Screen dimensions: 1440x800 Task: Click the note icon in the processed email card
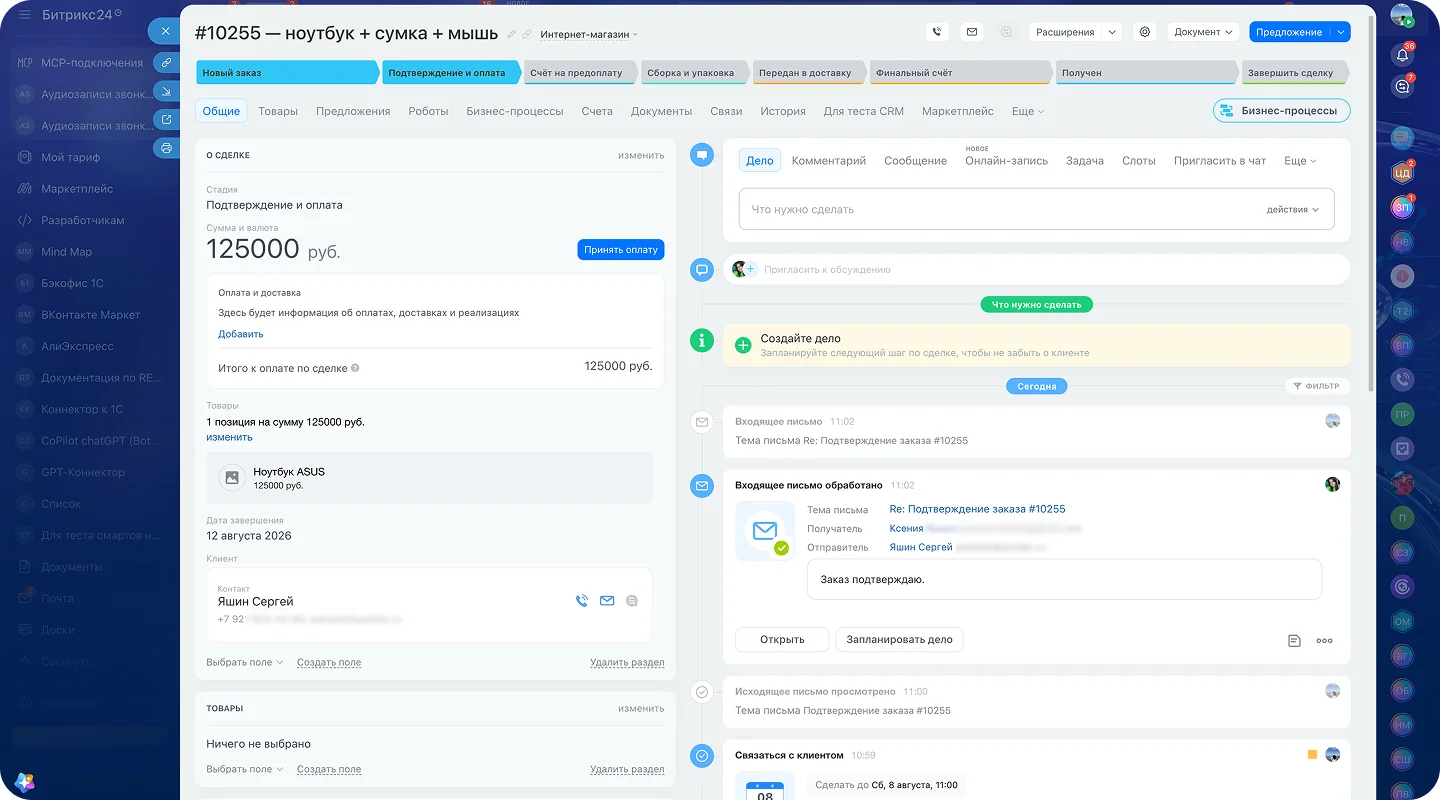[x=1294, y=641]
